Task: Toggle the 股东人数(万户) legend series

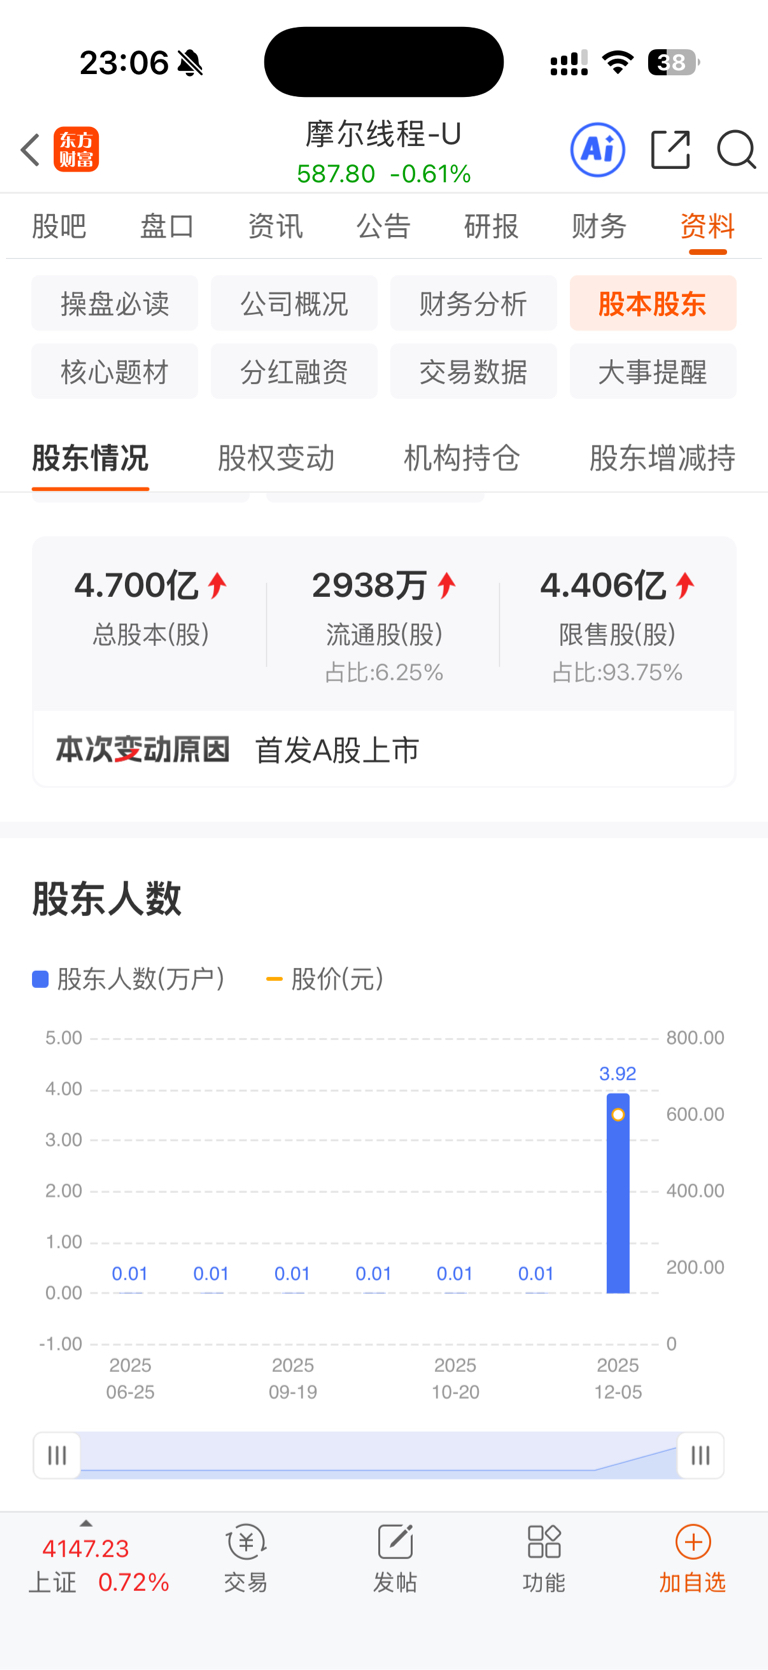Action: pyautogui.click(x=128, y=979)
